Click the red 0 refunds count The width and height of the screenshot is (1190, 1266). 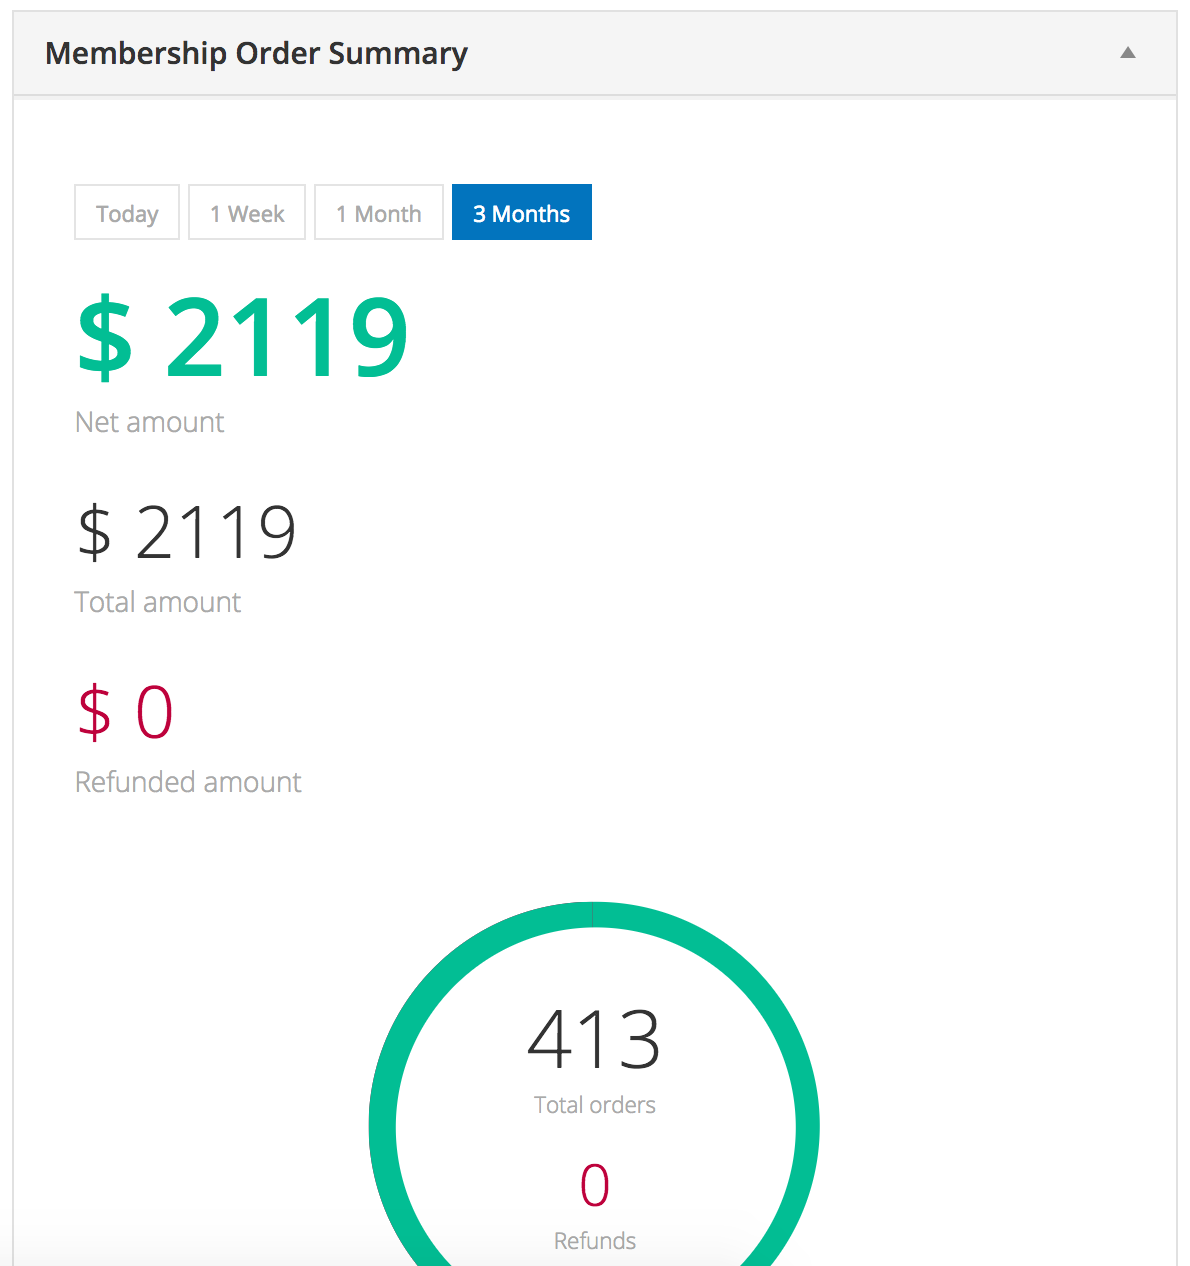(594, 1185)
